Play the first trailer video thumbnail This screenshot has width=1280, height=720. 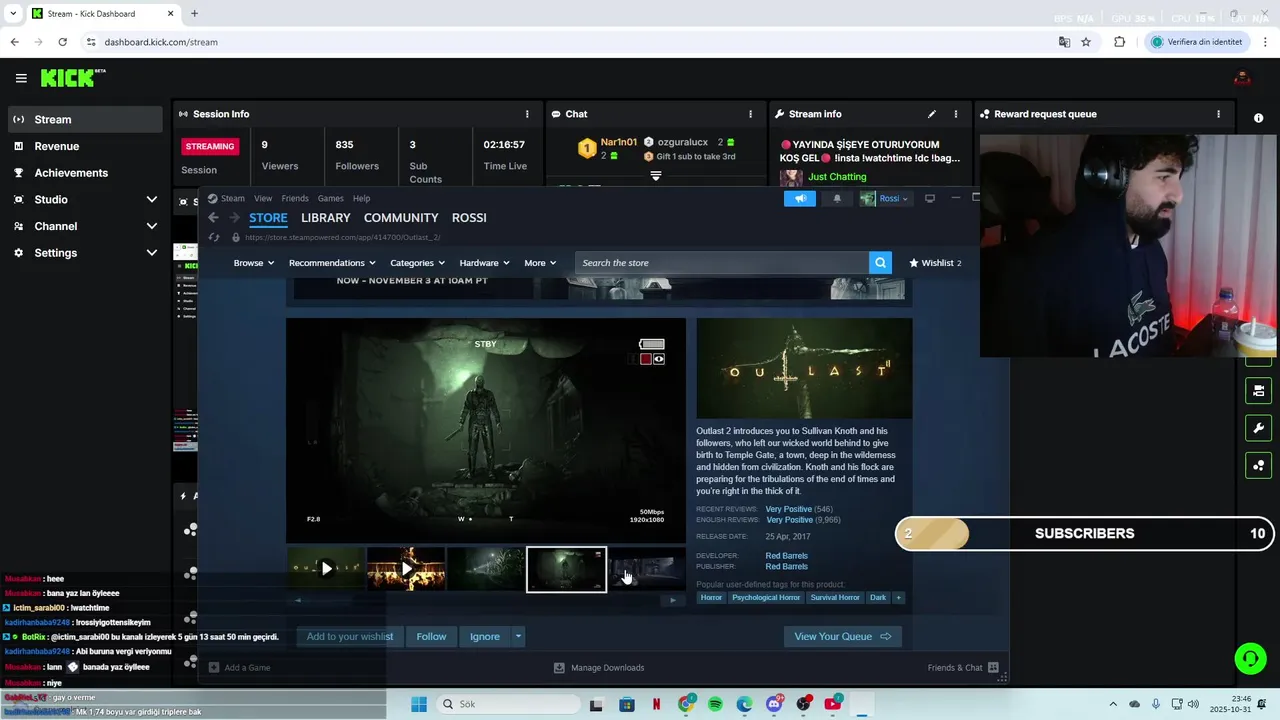tap(326, 569)
